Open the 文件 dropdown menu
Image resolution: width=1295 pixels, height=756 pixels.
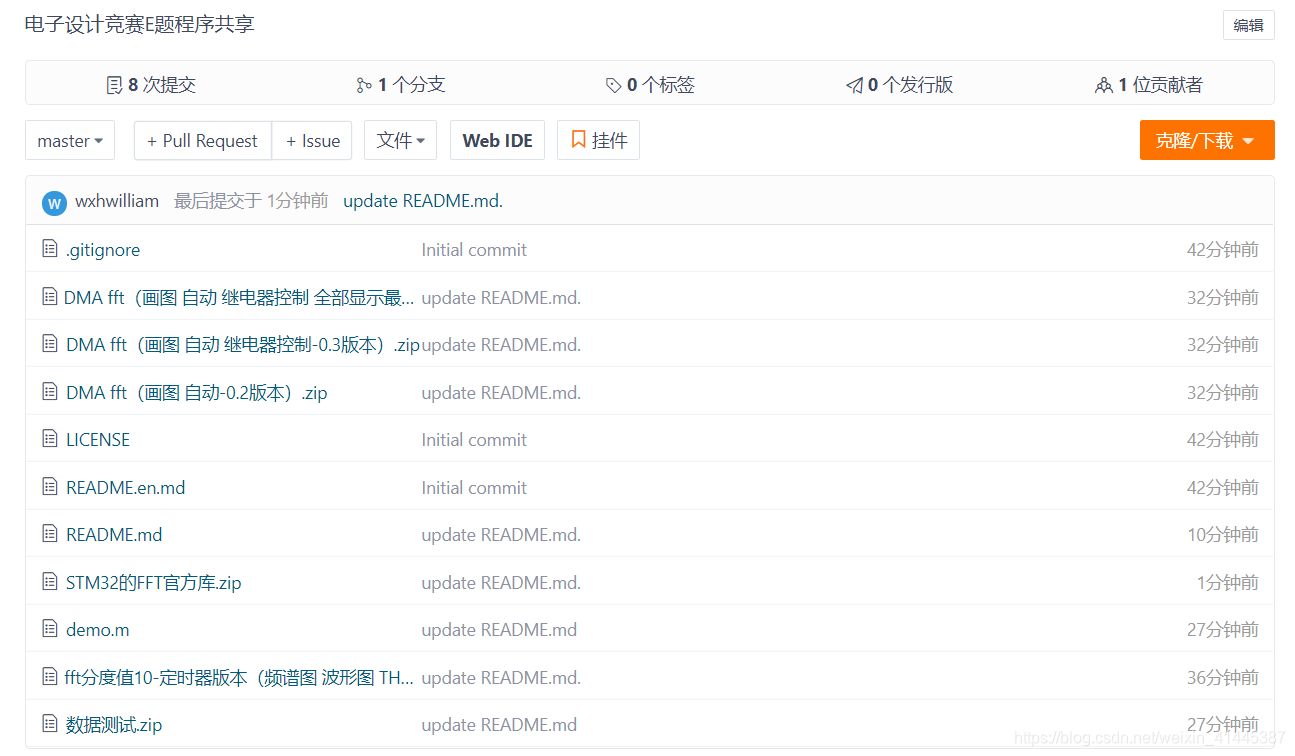(x=400, y=140)
